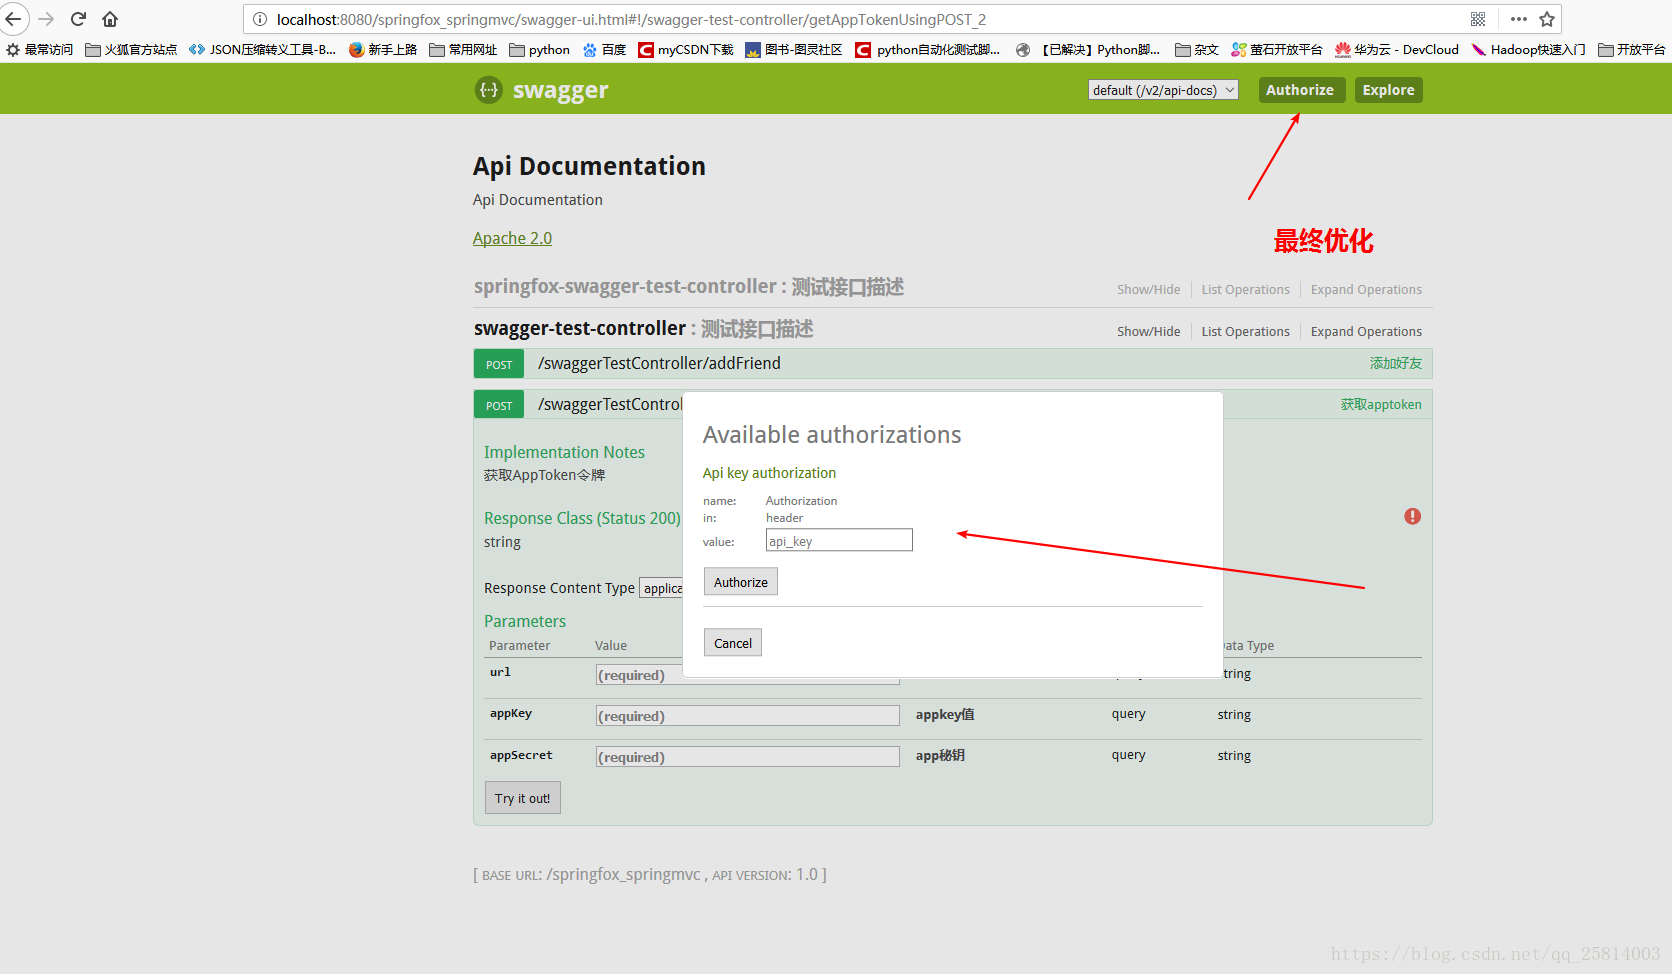
Task: Click the red error indicator icon
Action: pos(1412,516)
